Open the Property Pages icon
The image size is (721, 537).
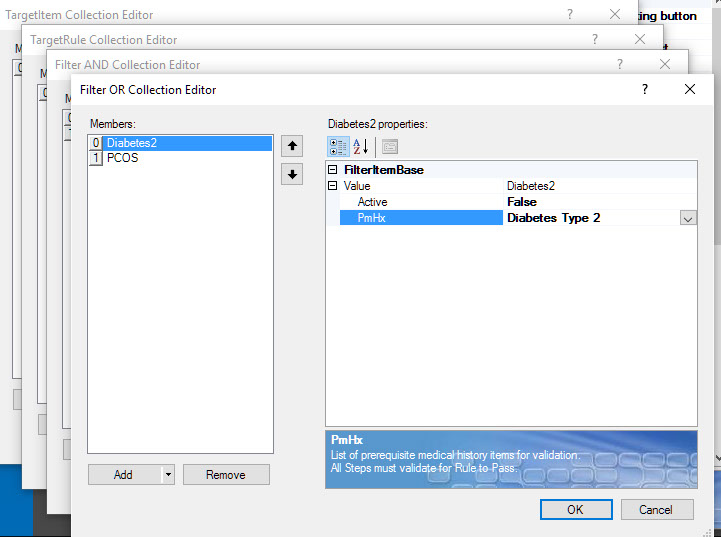(x=389, y=146)
